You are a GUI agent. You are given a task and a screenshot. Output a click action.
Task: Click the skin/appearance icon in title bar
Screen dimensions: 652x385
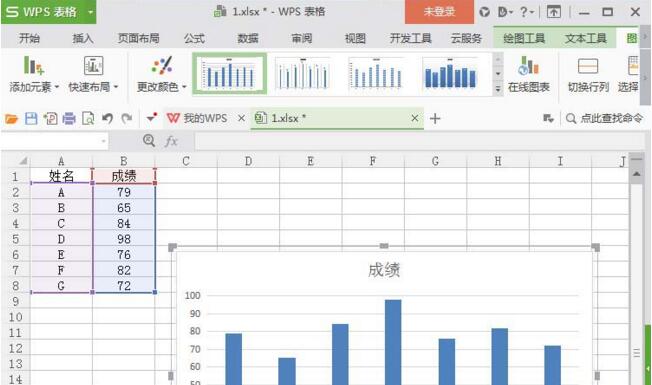click(484, 12)
